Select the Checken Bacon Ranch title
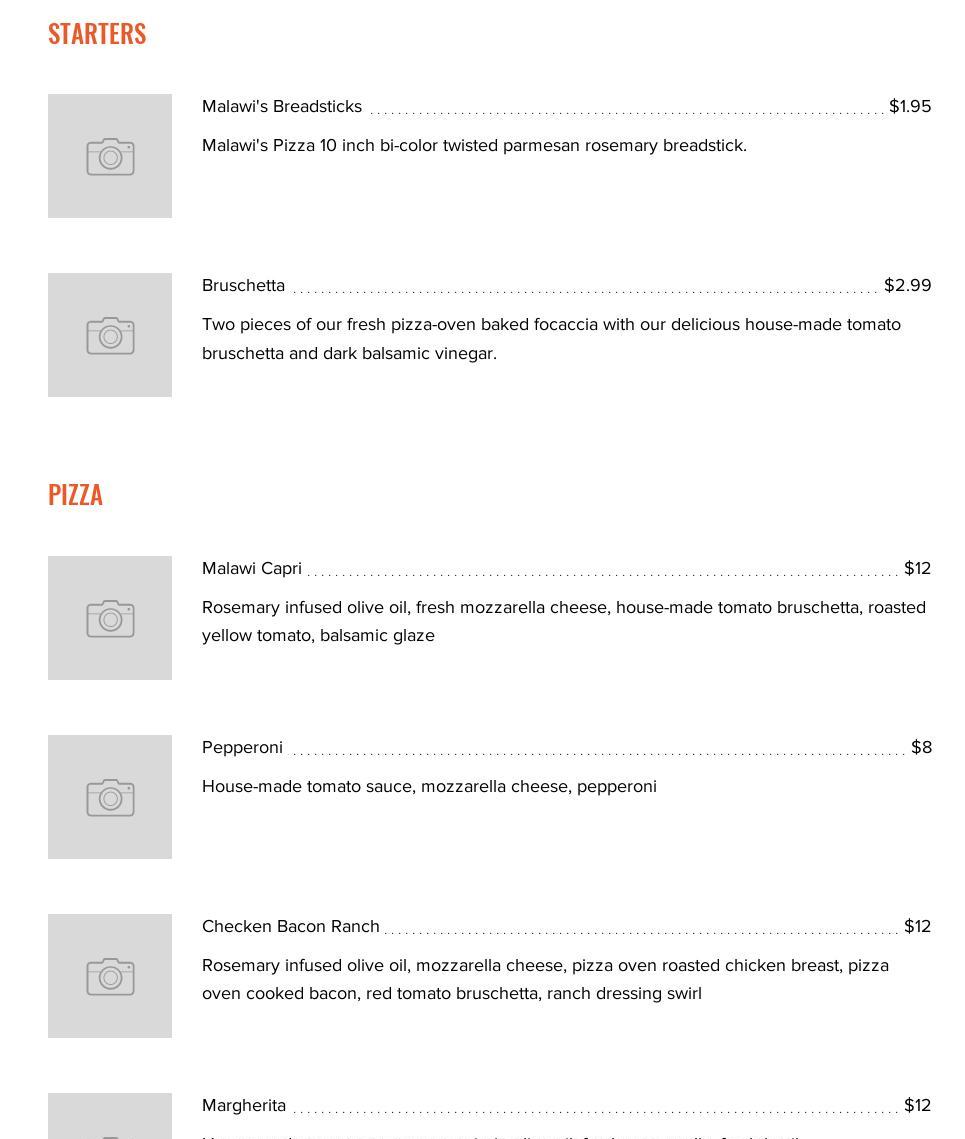This screenshot has height=1139, width=965. (291, 926)
